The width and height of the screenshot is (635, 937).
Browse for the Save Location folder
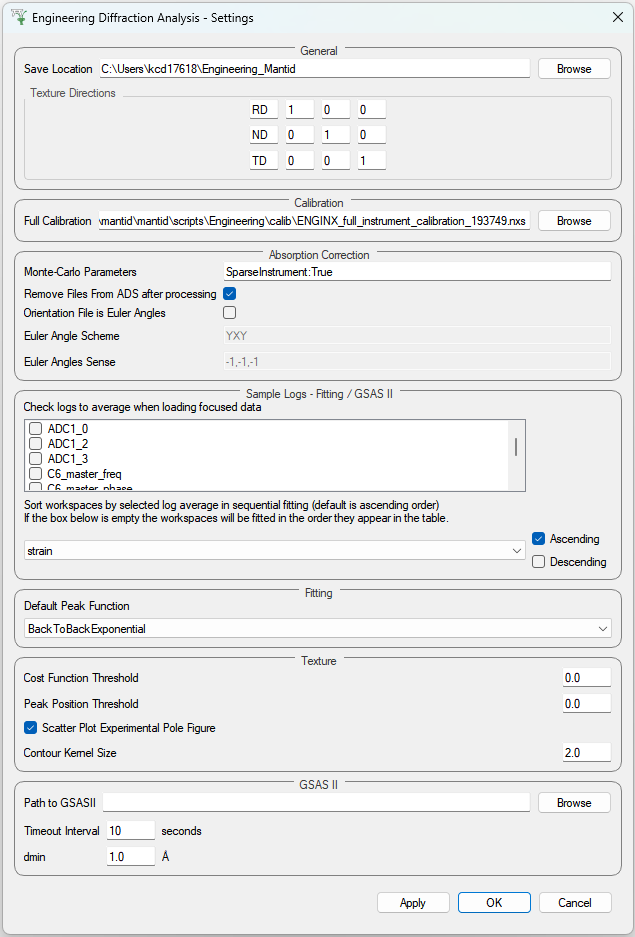(574, 69)
